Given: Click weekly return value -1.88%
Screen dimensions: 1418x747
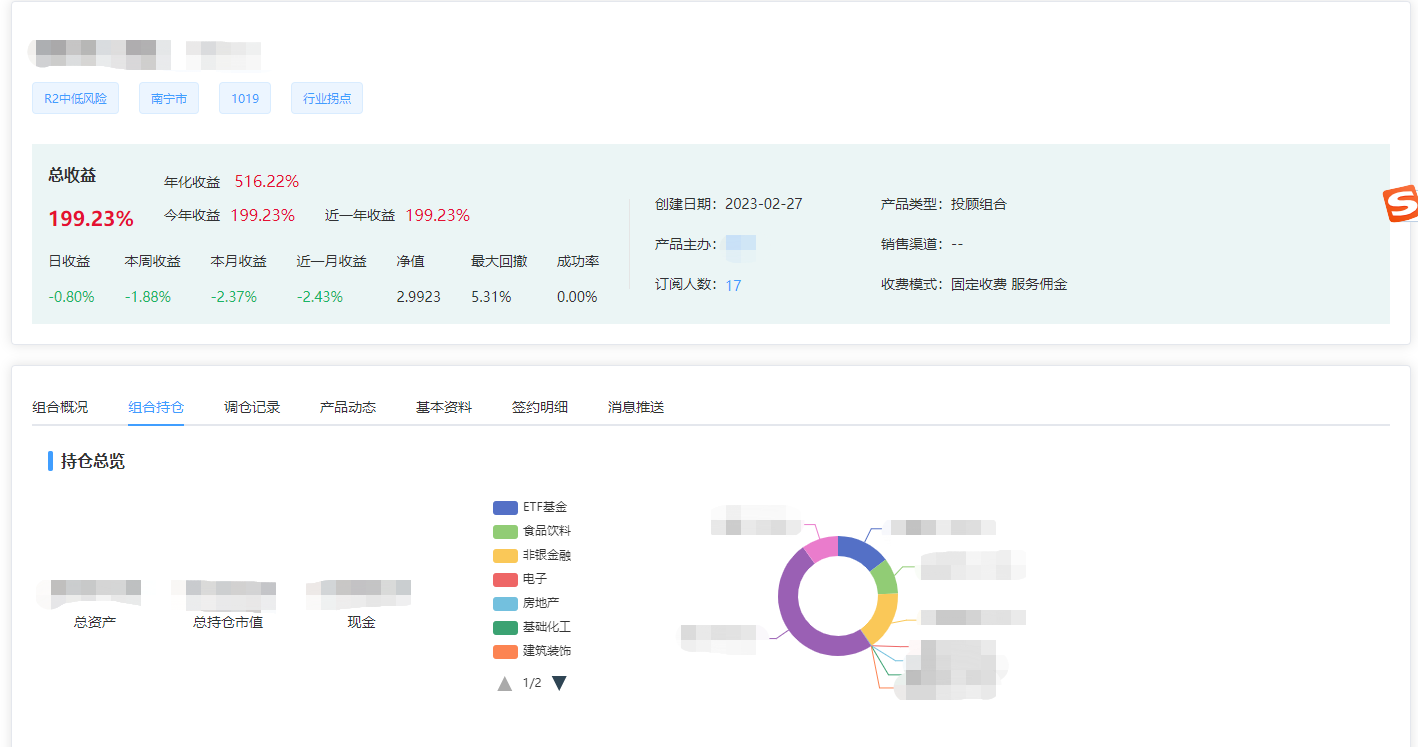Looking at the screenshot, I should 148,297.
